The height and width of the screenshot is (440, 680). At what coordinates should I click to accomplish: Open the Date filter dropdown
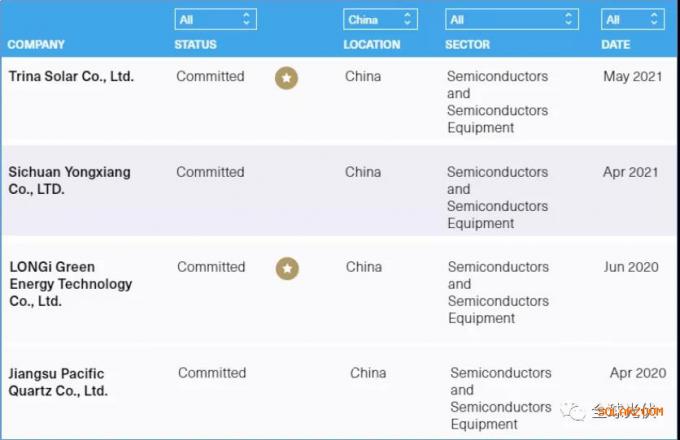632,19
